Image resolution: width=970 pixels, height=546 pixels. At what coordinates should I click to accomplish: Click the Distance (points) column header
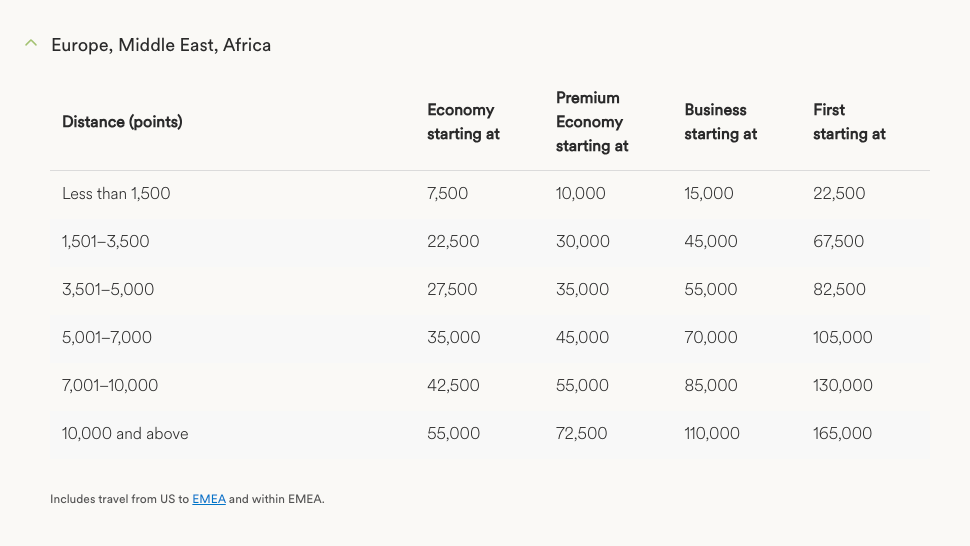tap(122, 122)
